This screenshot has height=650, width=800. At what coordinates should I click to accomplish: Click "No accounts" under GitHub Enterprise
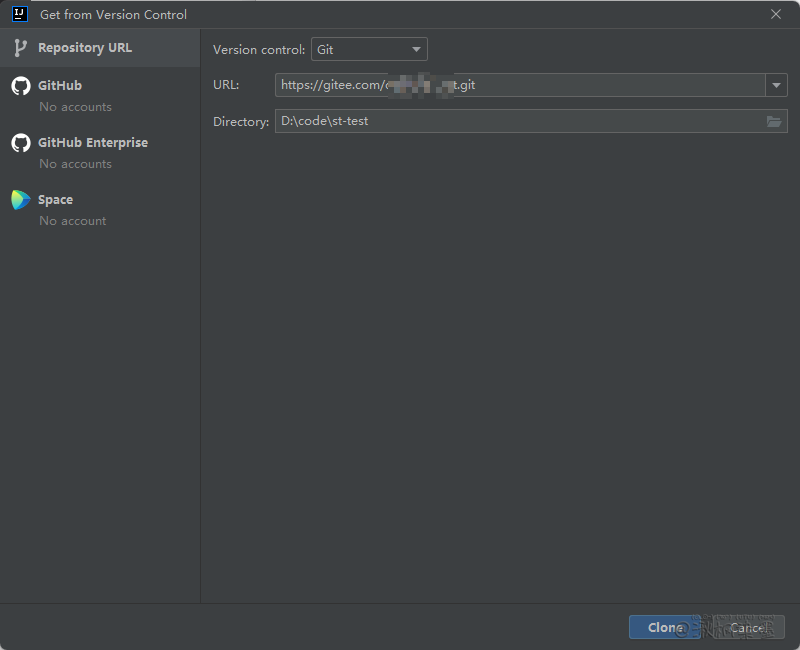pos(75,164)
